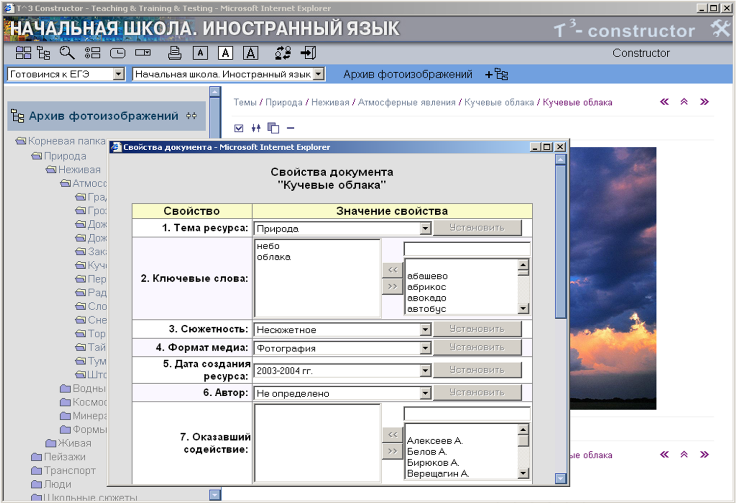Toggle the checkmark select icon above image
Viewport: 736px width, 503px height.
coord(238,128)
